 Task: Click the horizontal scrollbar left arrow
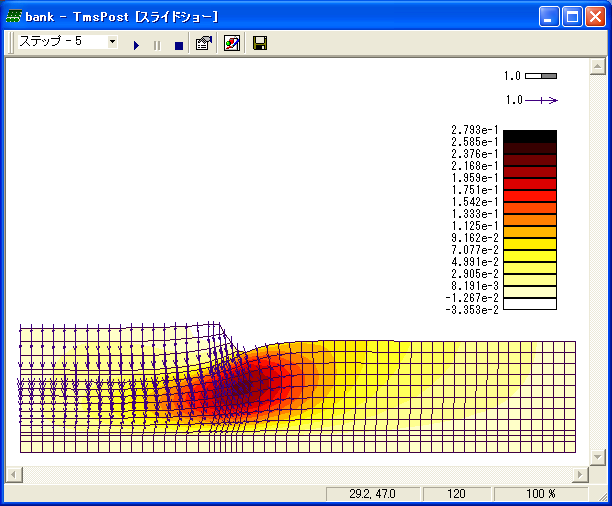click(14, 474)
